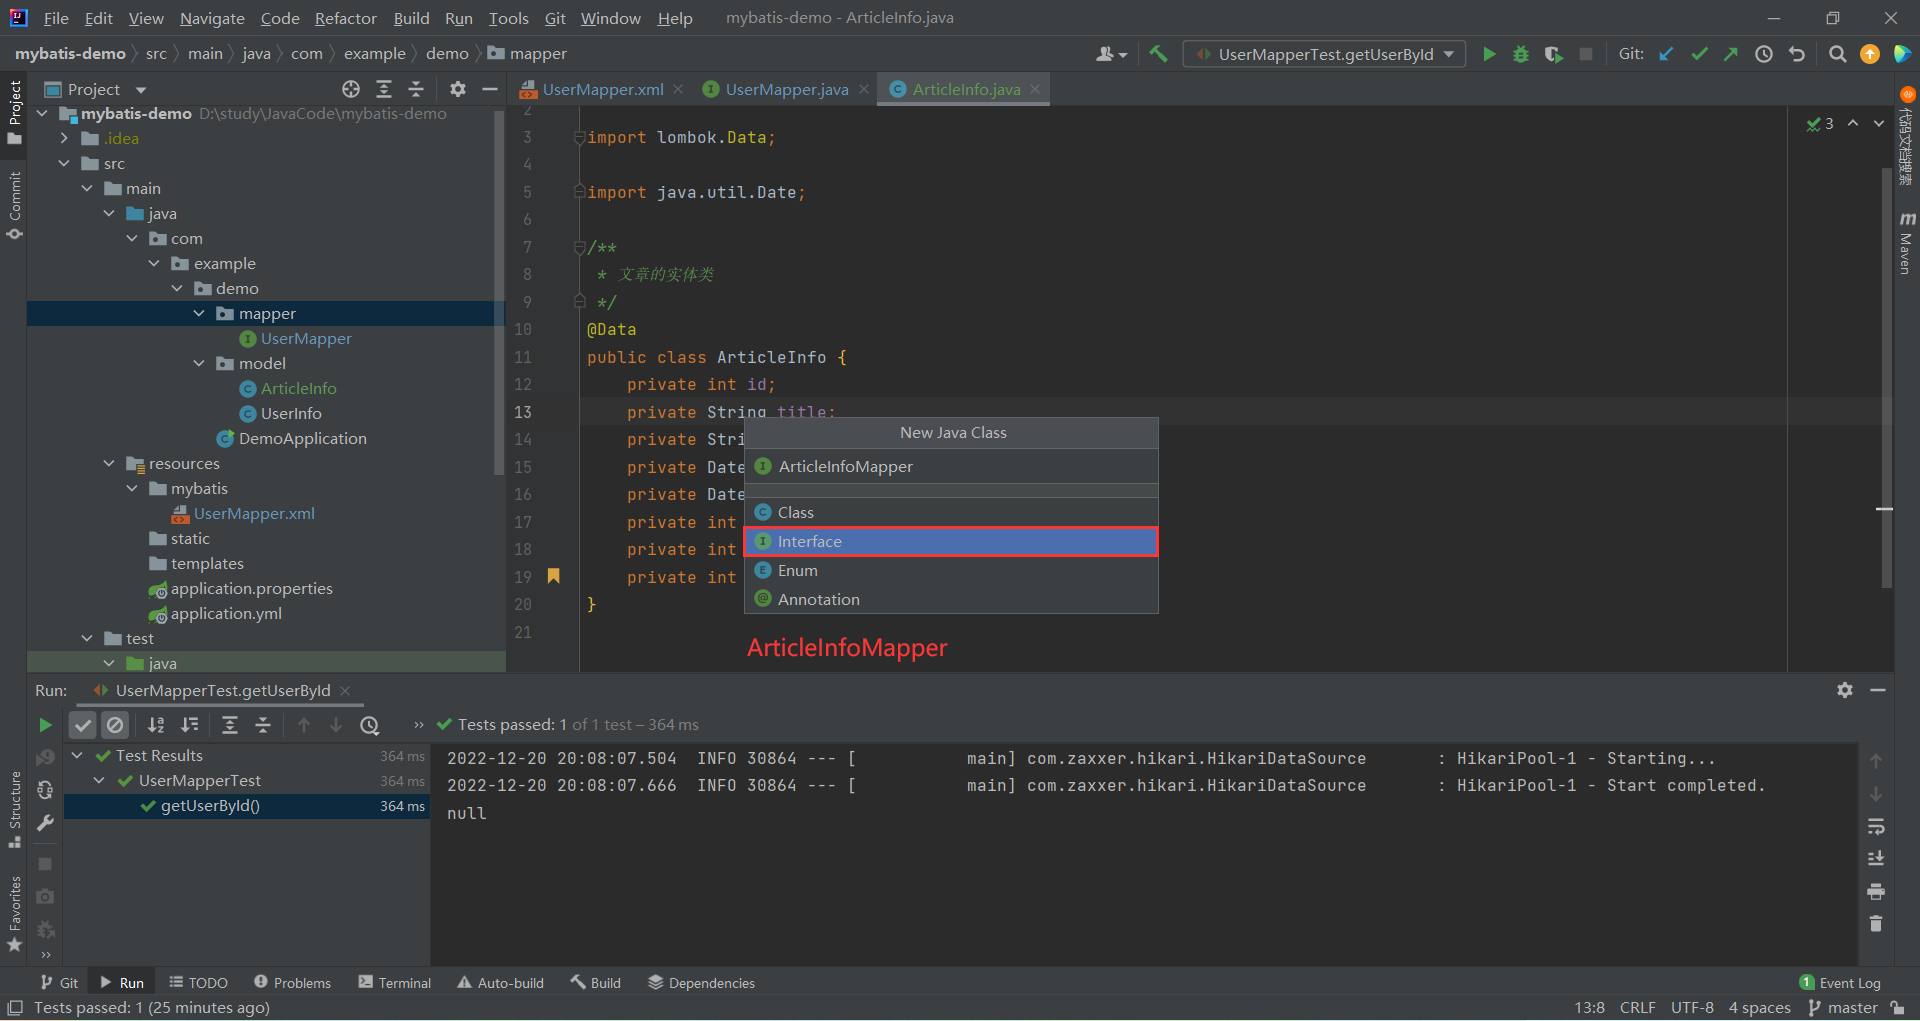
Task: Toggle Favorites tool window stripe
Action: [x=14, y=913]
